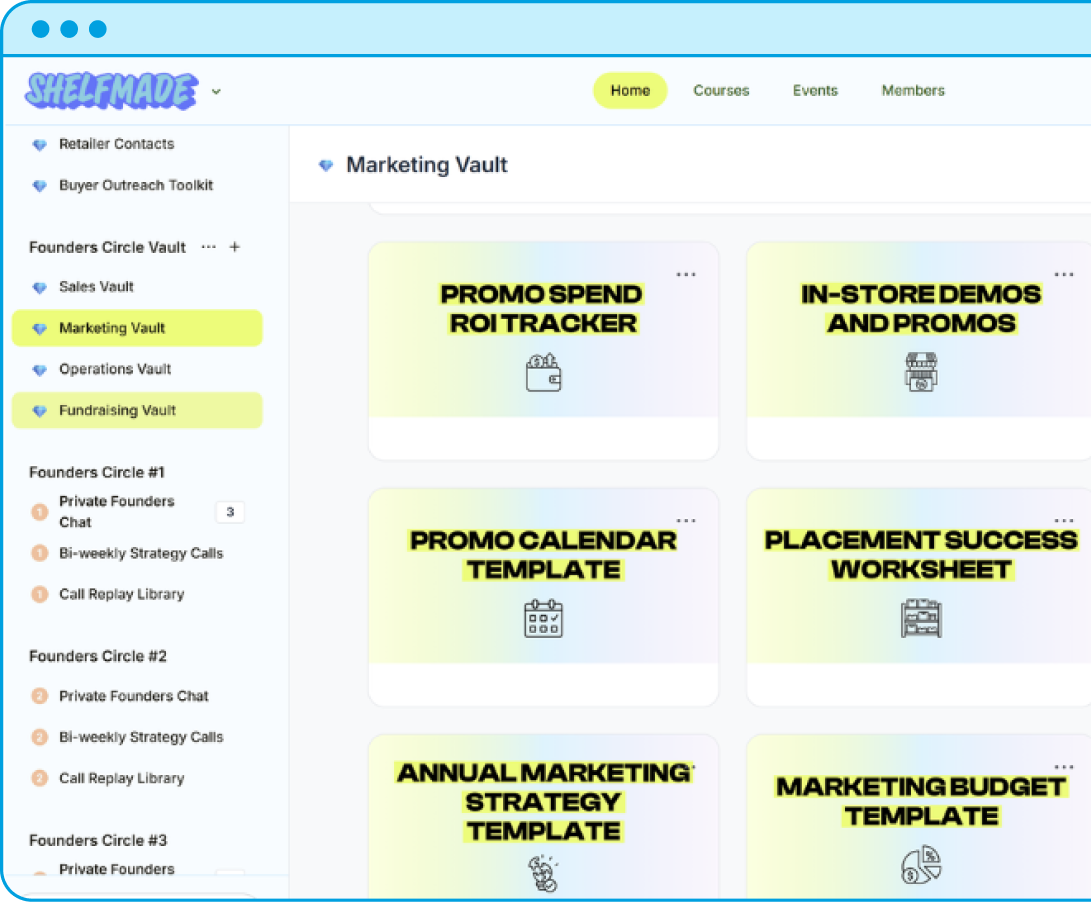The width and height of the screenshot is (1091, 902).
Task: Select Fundraising Vault in the sidebar
Action: [117, 410]
